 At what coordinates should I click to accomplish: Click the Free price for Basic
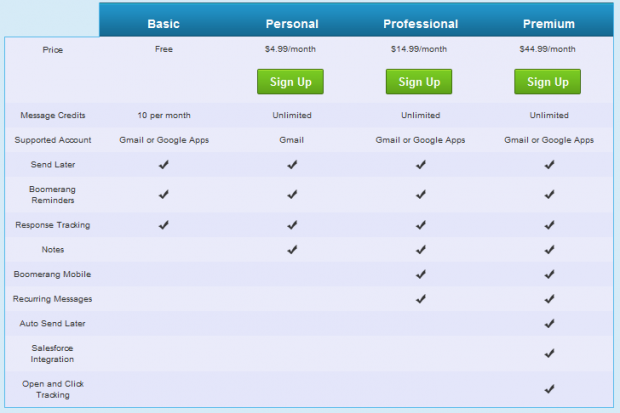tap(164, 49)
